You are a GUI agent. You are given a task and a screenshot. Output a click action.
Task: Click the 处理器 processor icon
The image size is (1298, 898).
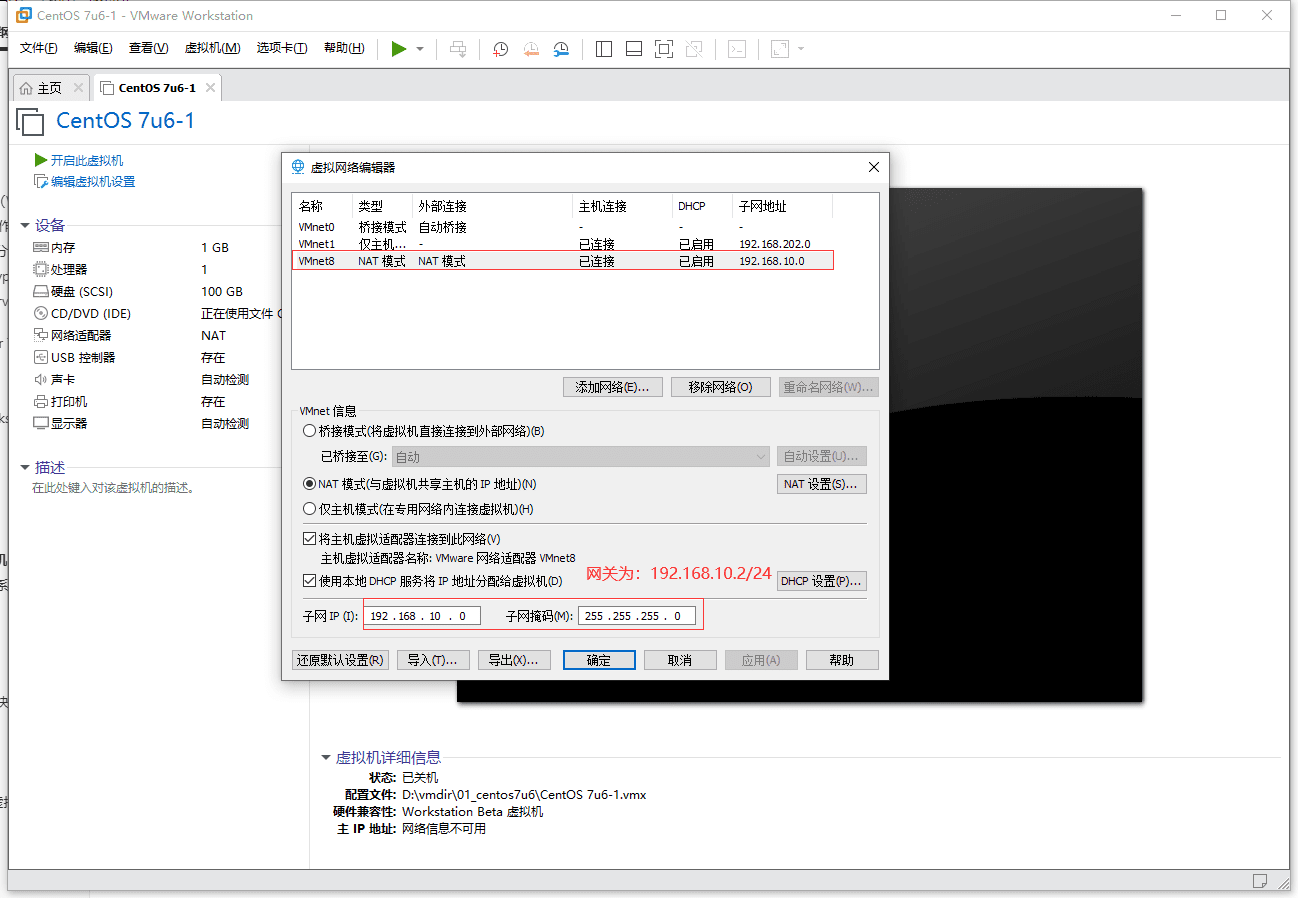tap(41, 269)
